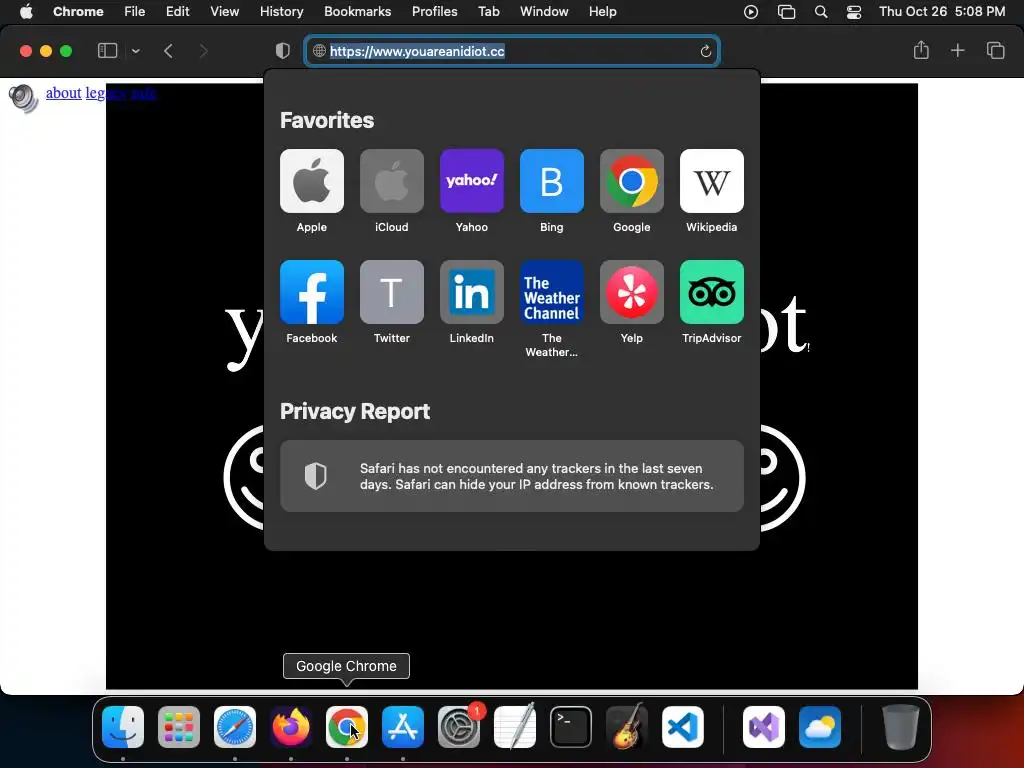Open the Yelp favorite tile
Viewport: 1024px width, 768px height.
(632, 292)
